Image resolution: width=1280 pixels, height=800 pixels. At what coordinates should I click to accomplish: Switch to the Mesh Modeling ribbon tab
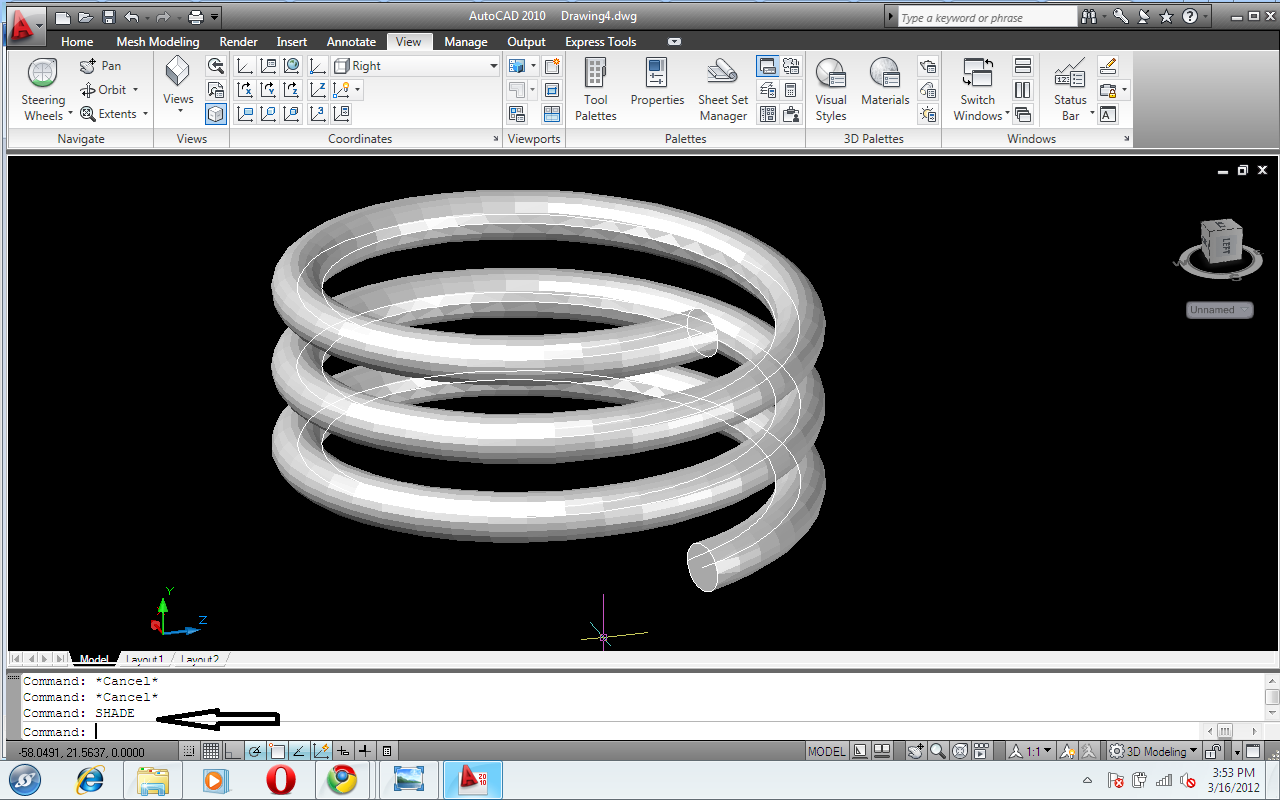157,41
